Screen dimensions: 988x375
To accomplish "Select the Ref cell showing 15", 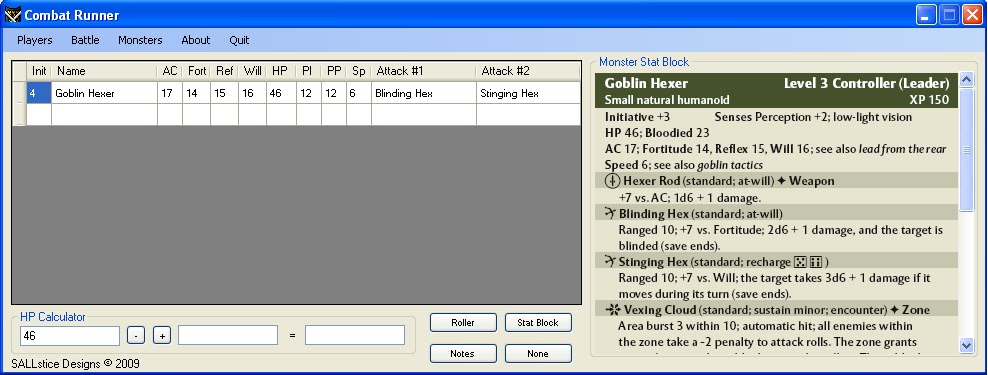I will [x=224, y=93].
